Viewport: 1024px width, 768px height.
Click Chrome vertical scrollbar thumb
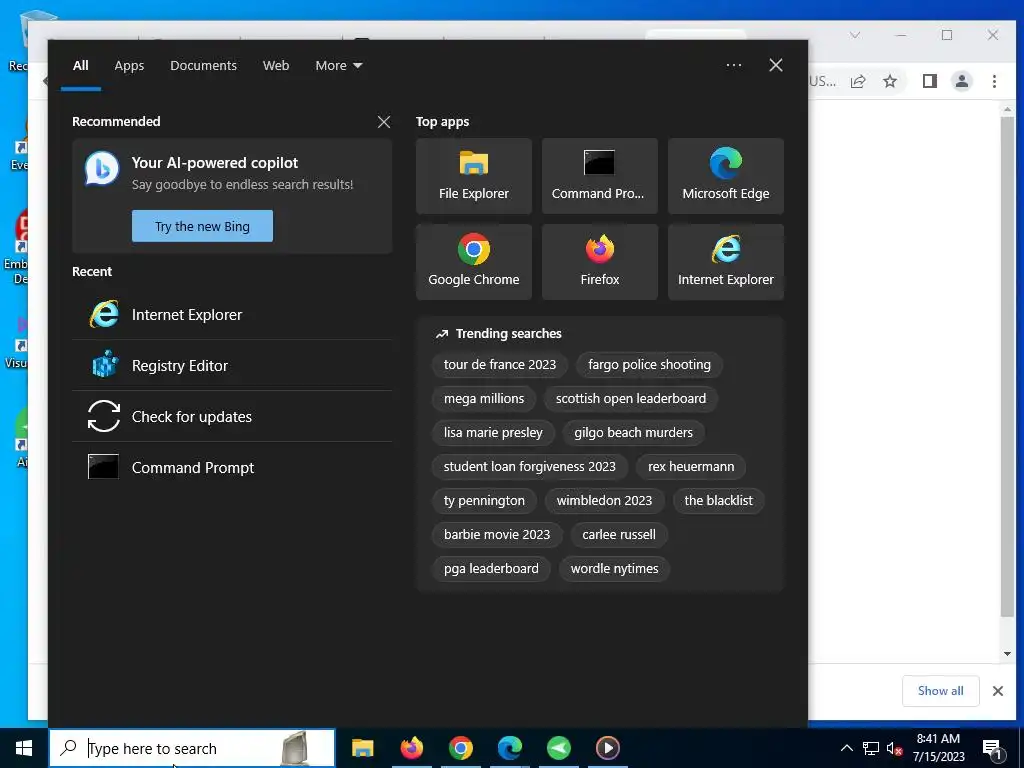[1007, 366]
